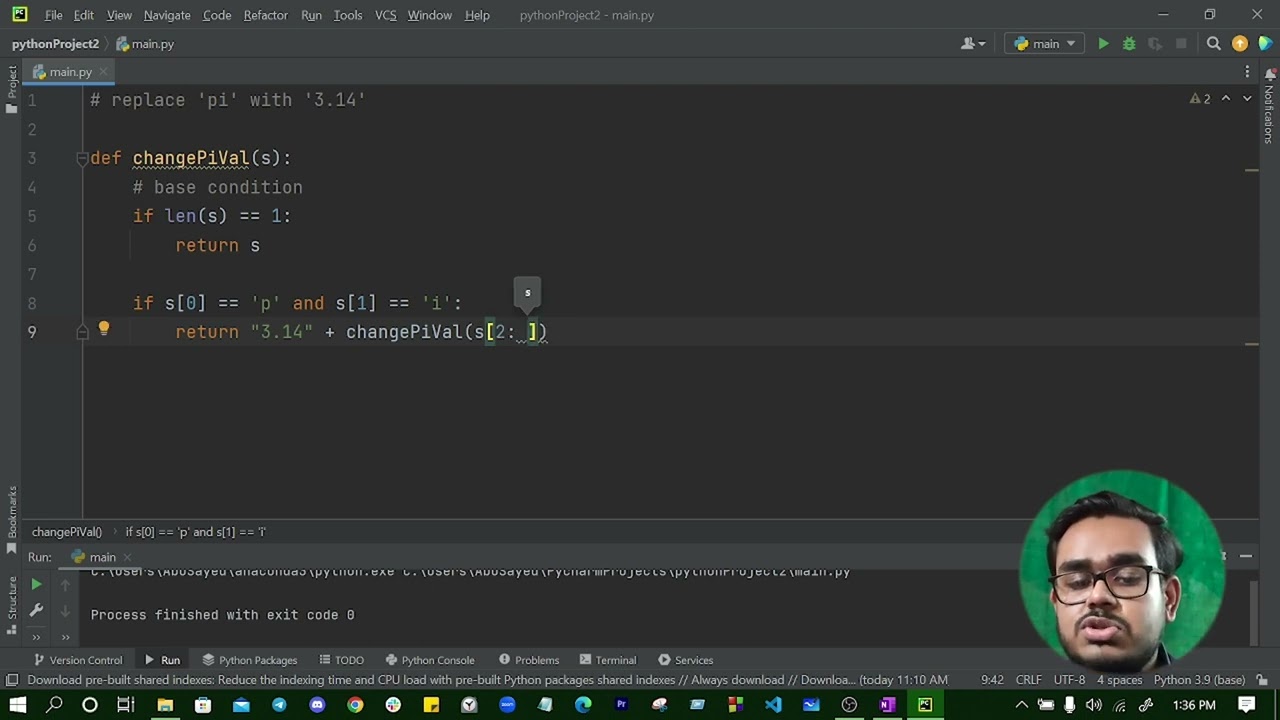Go to previous highlighted problem arrow

[x=1226, y=99]
